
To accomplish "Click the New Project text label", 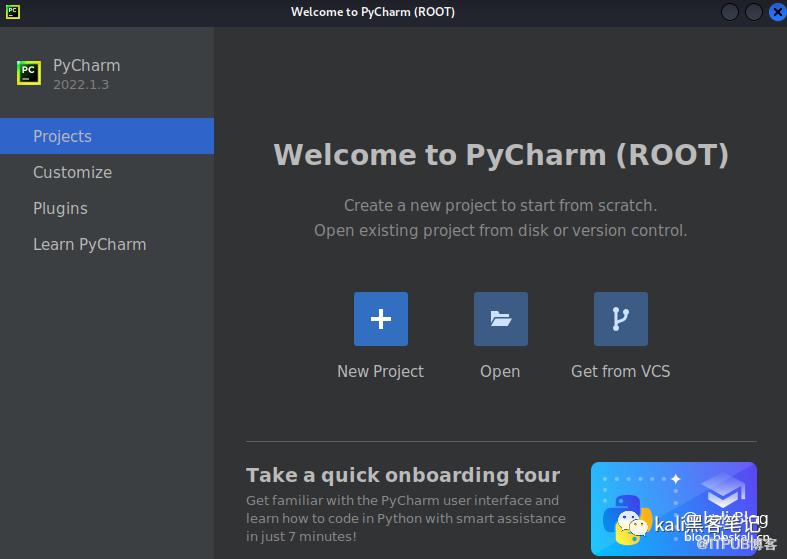I will (380, 371).
